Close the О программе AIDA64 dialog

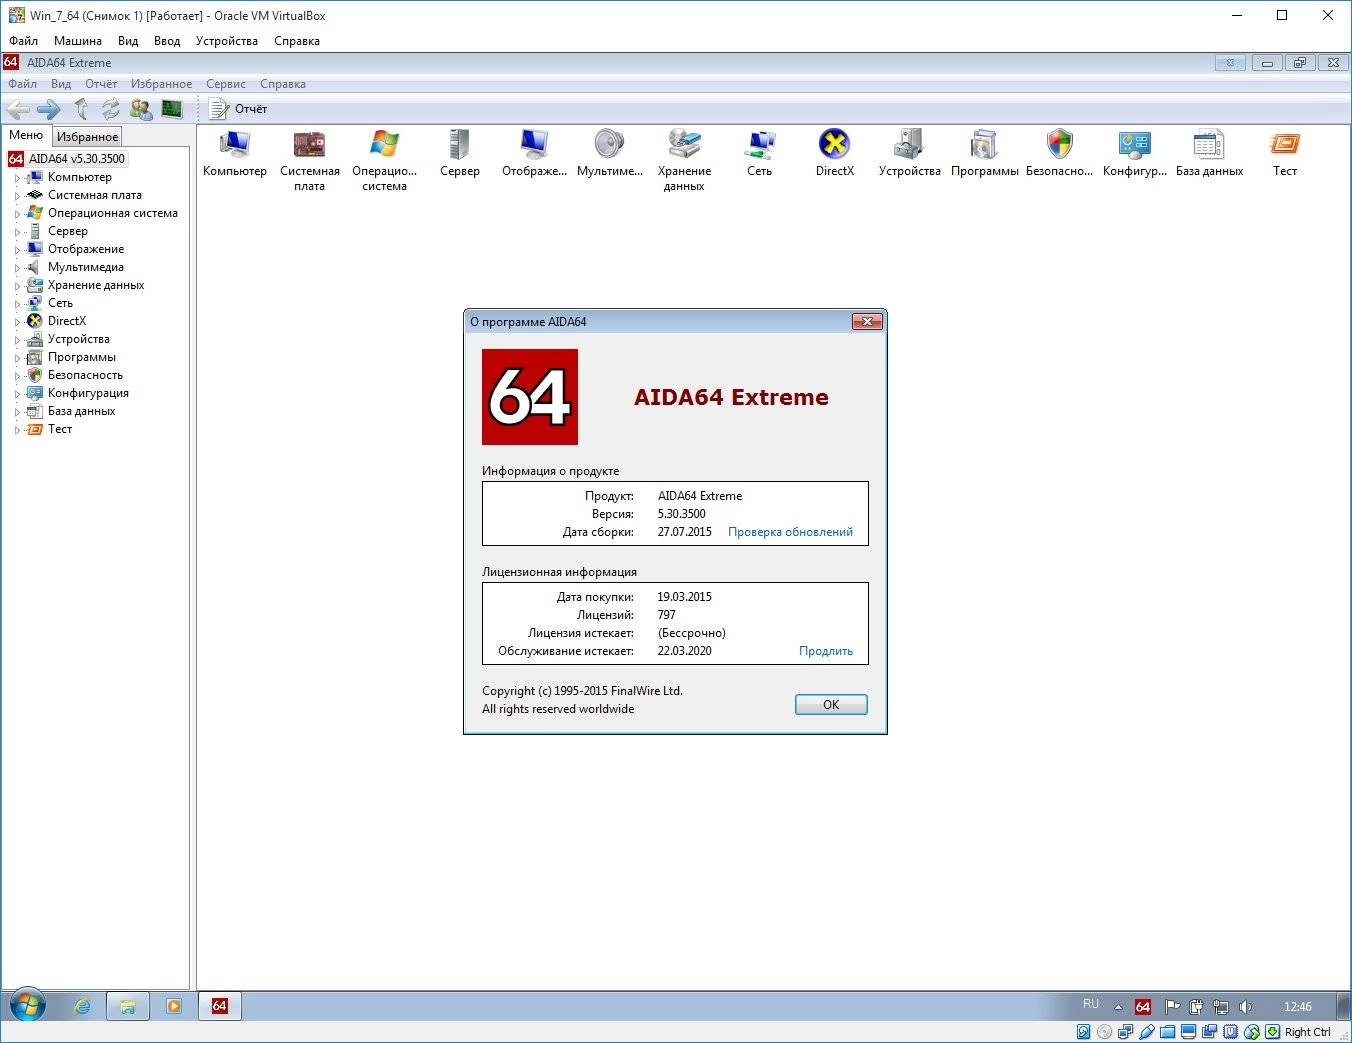(867, 321)
